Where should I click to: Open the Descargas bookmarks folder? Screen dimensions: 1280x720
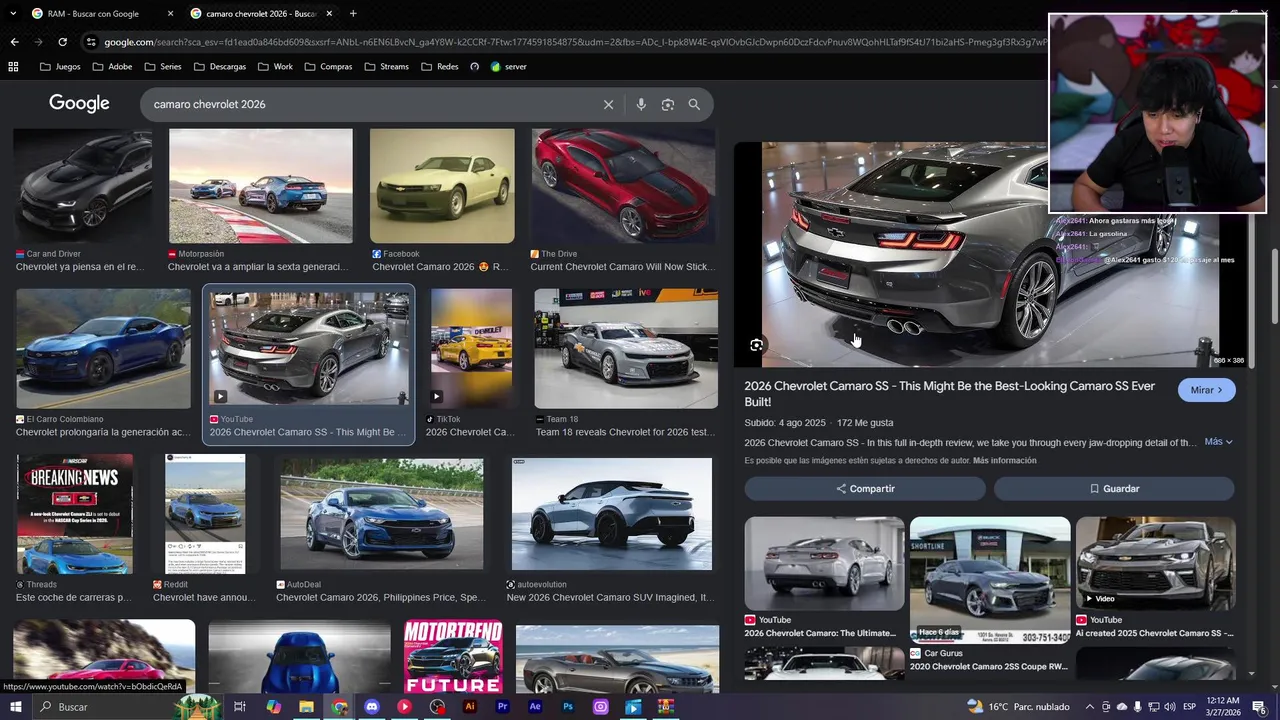pos(220,67)
